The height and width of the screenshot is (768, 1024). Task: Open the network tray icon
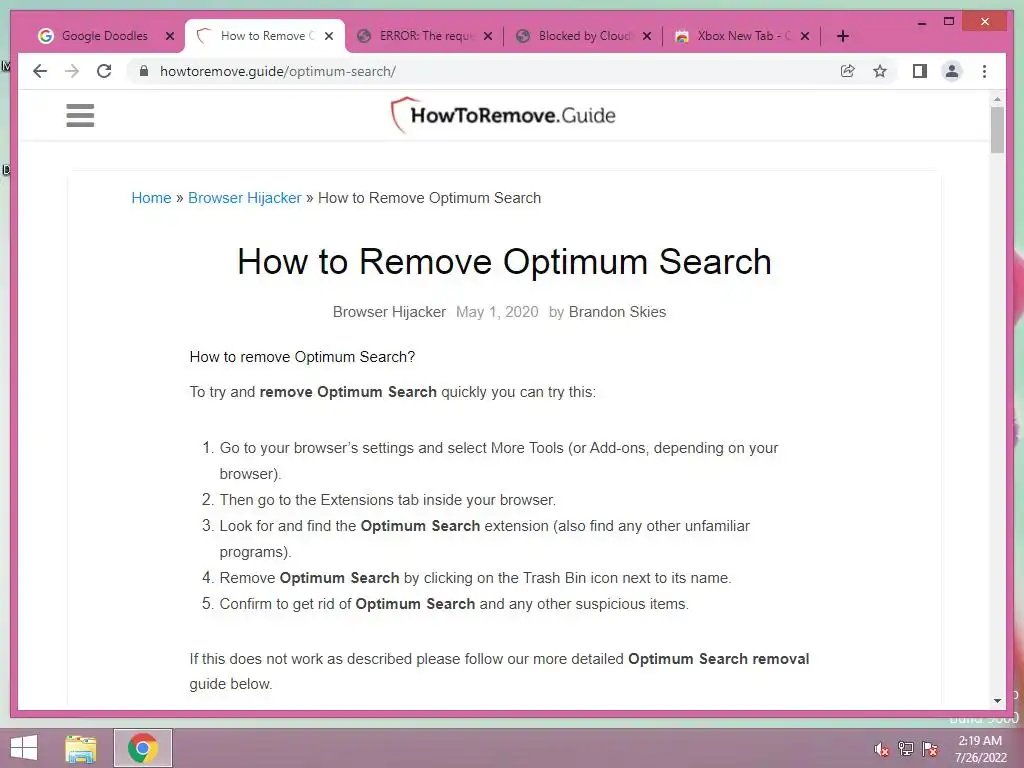905,749
